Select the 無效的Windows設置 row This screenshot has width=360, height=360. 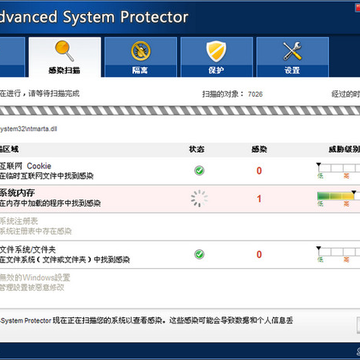[180, 282]
